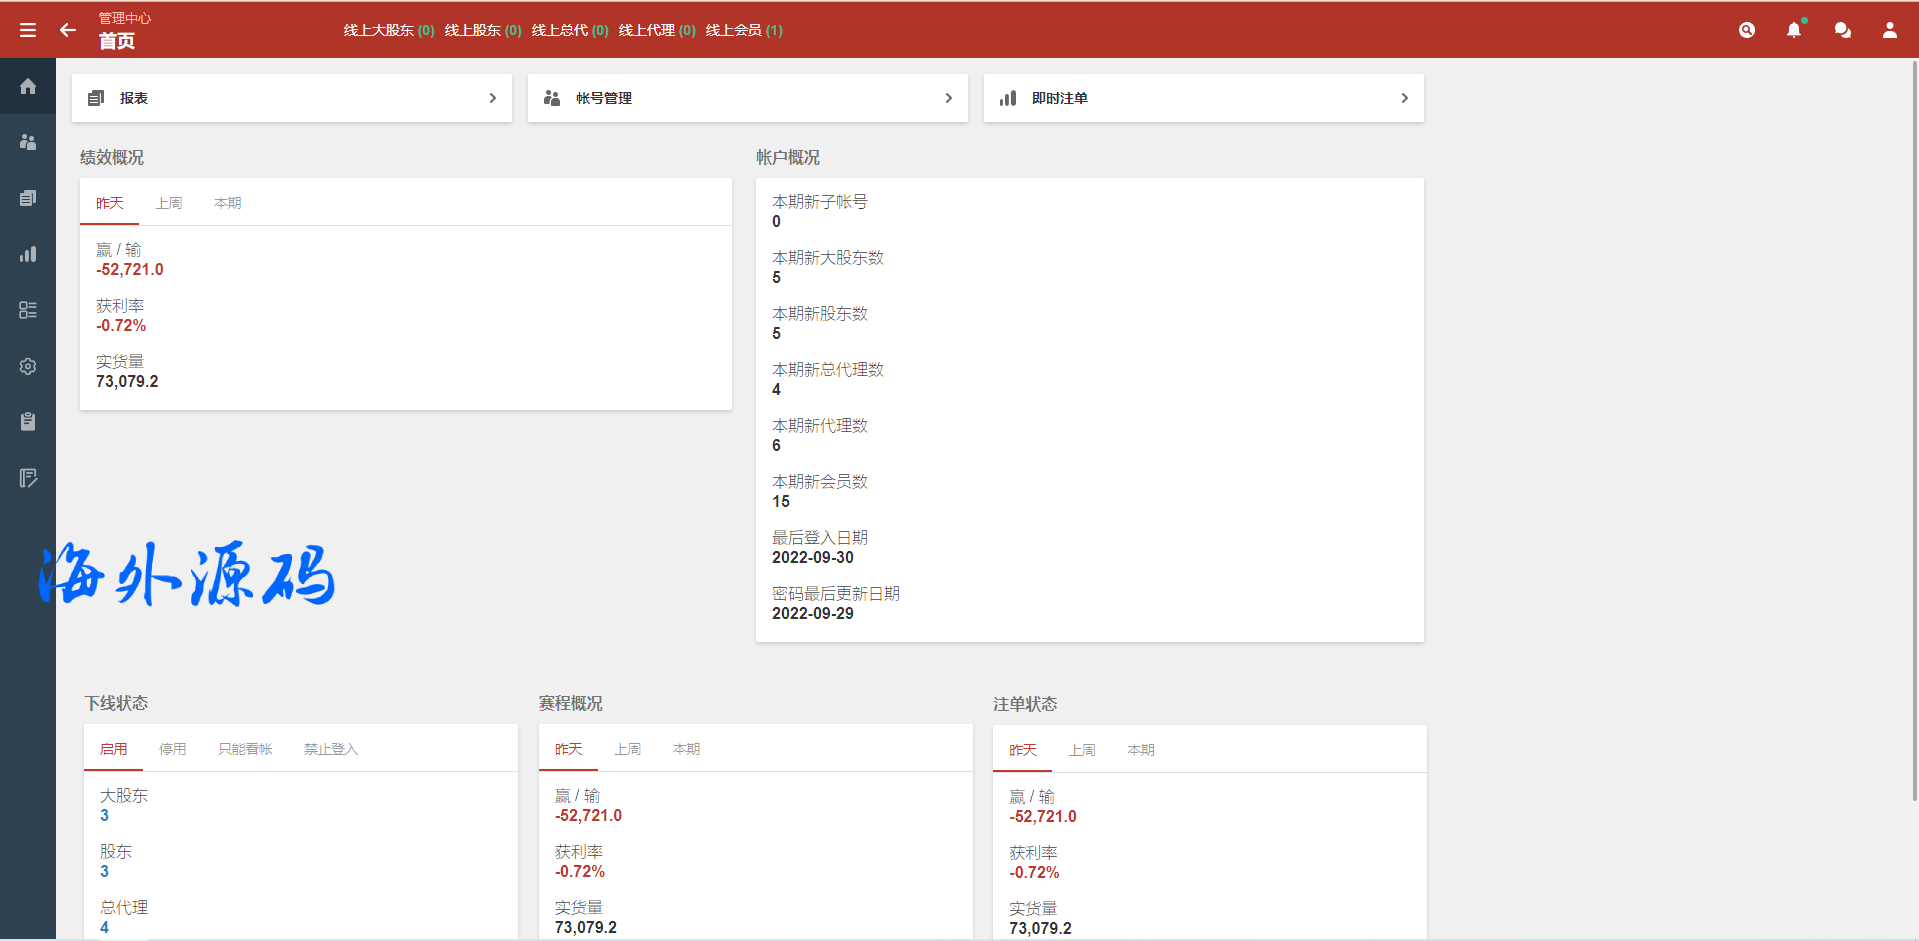Switch to 上周 tab in 绩效概况
The image size is (1919, 941).
pos(169,203)
